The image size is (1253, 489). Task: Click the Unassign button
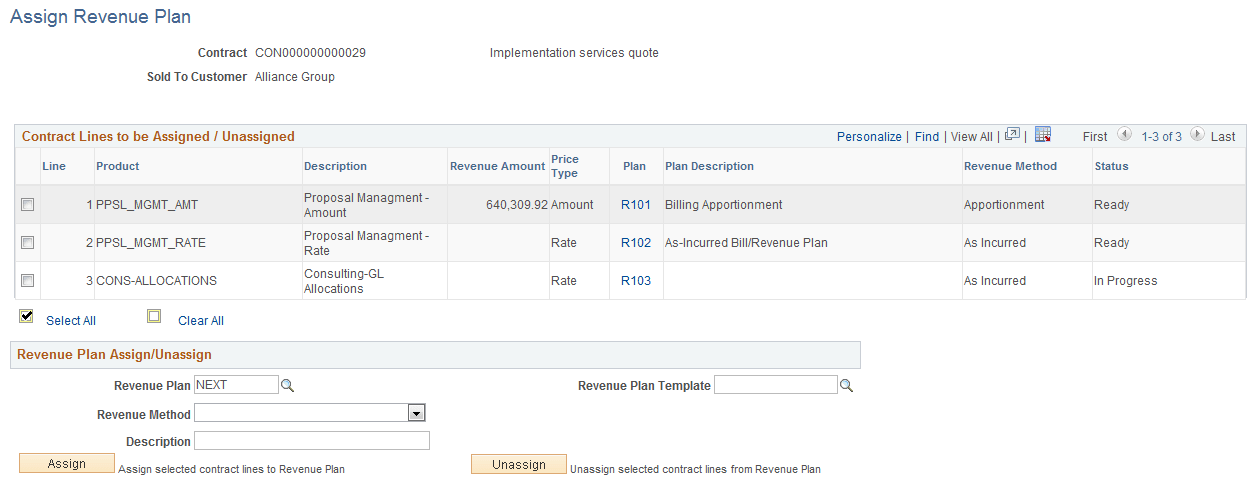519,464
